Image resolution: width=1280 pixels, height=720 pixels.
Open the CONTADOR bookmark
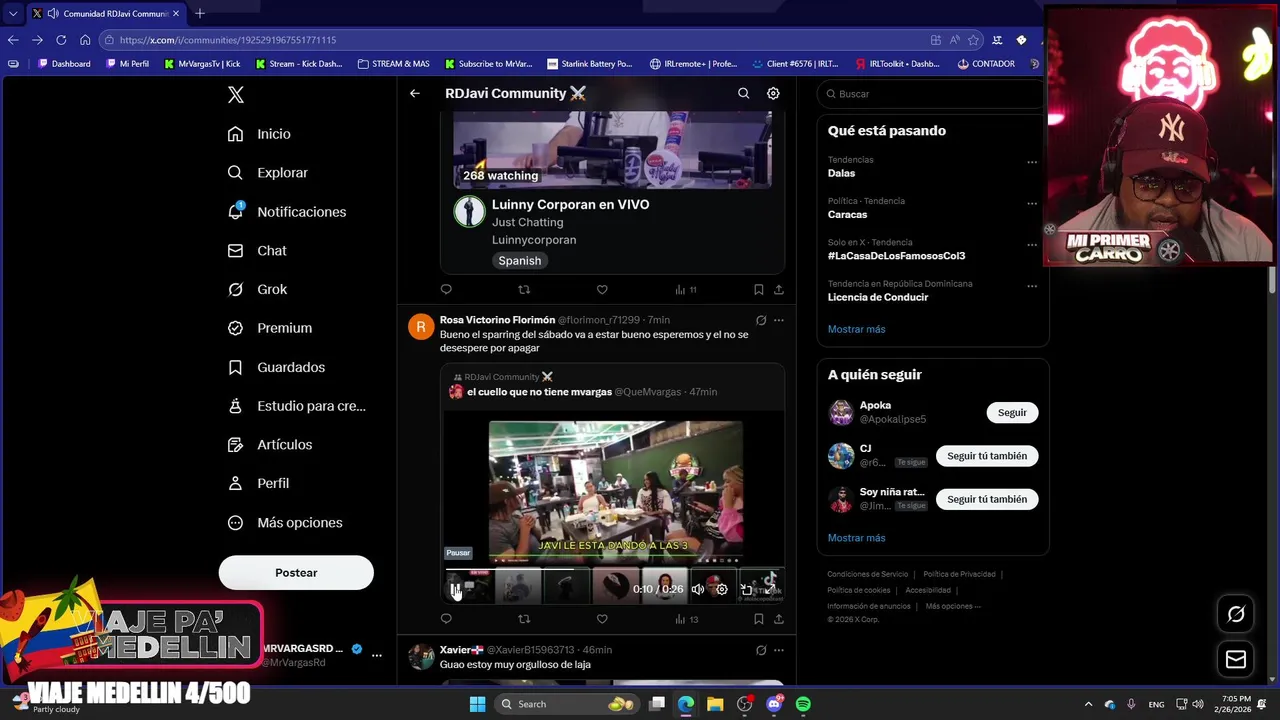[x=986, y=64]
